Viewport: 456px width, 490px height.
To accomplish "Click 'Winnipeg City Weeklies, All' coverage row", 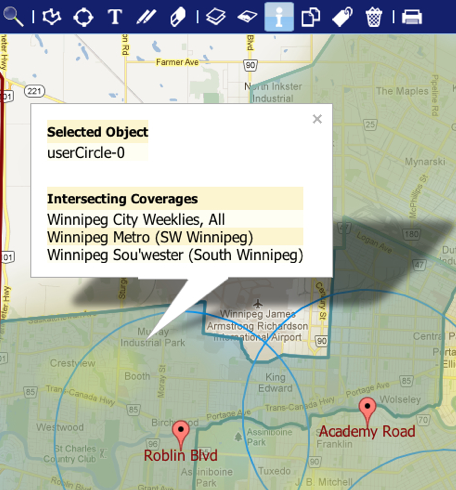I will (175, 219).
